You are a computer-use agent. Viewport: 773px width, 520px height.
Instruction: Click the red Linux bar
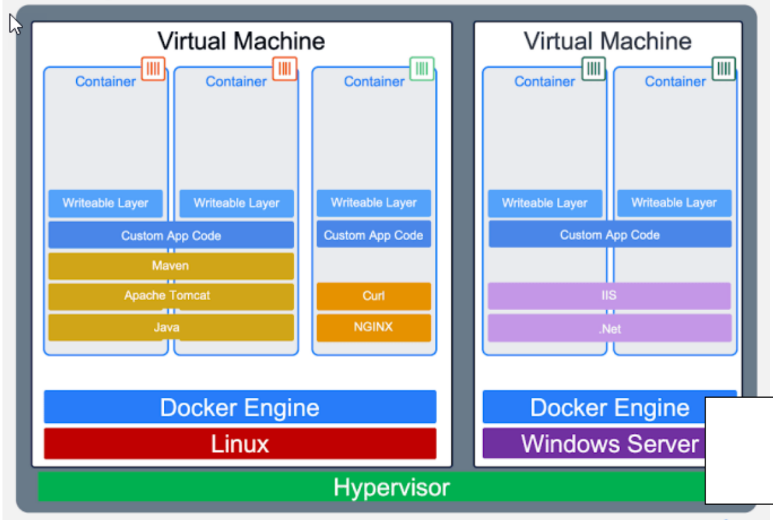point(240,444)
